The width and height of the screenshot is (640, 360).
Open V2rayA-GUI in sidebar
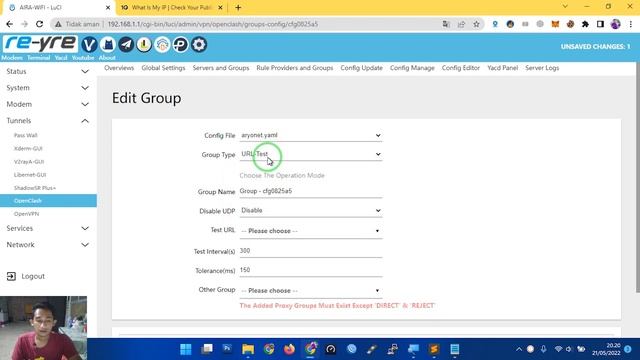click(x=29, y=162)
